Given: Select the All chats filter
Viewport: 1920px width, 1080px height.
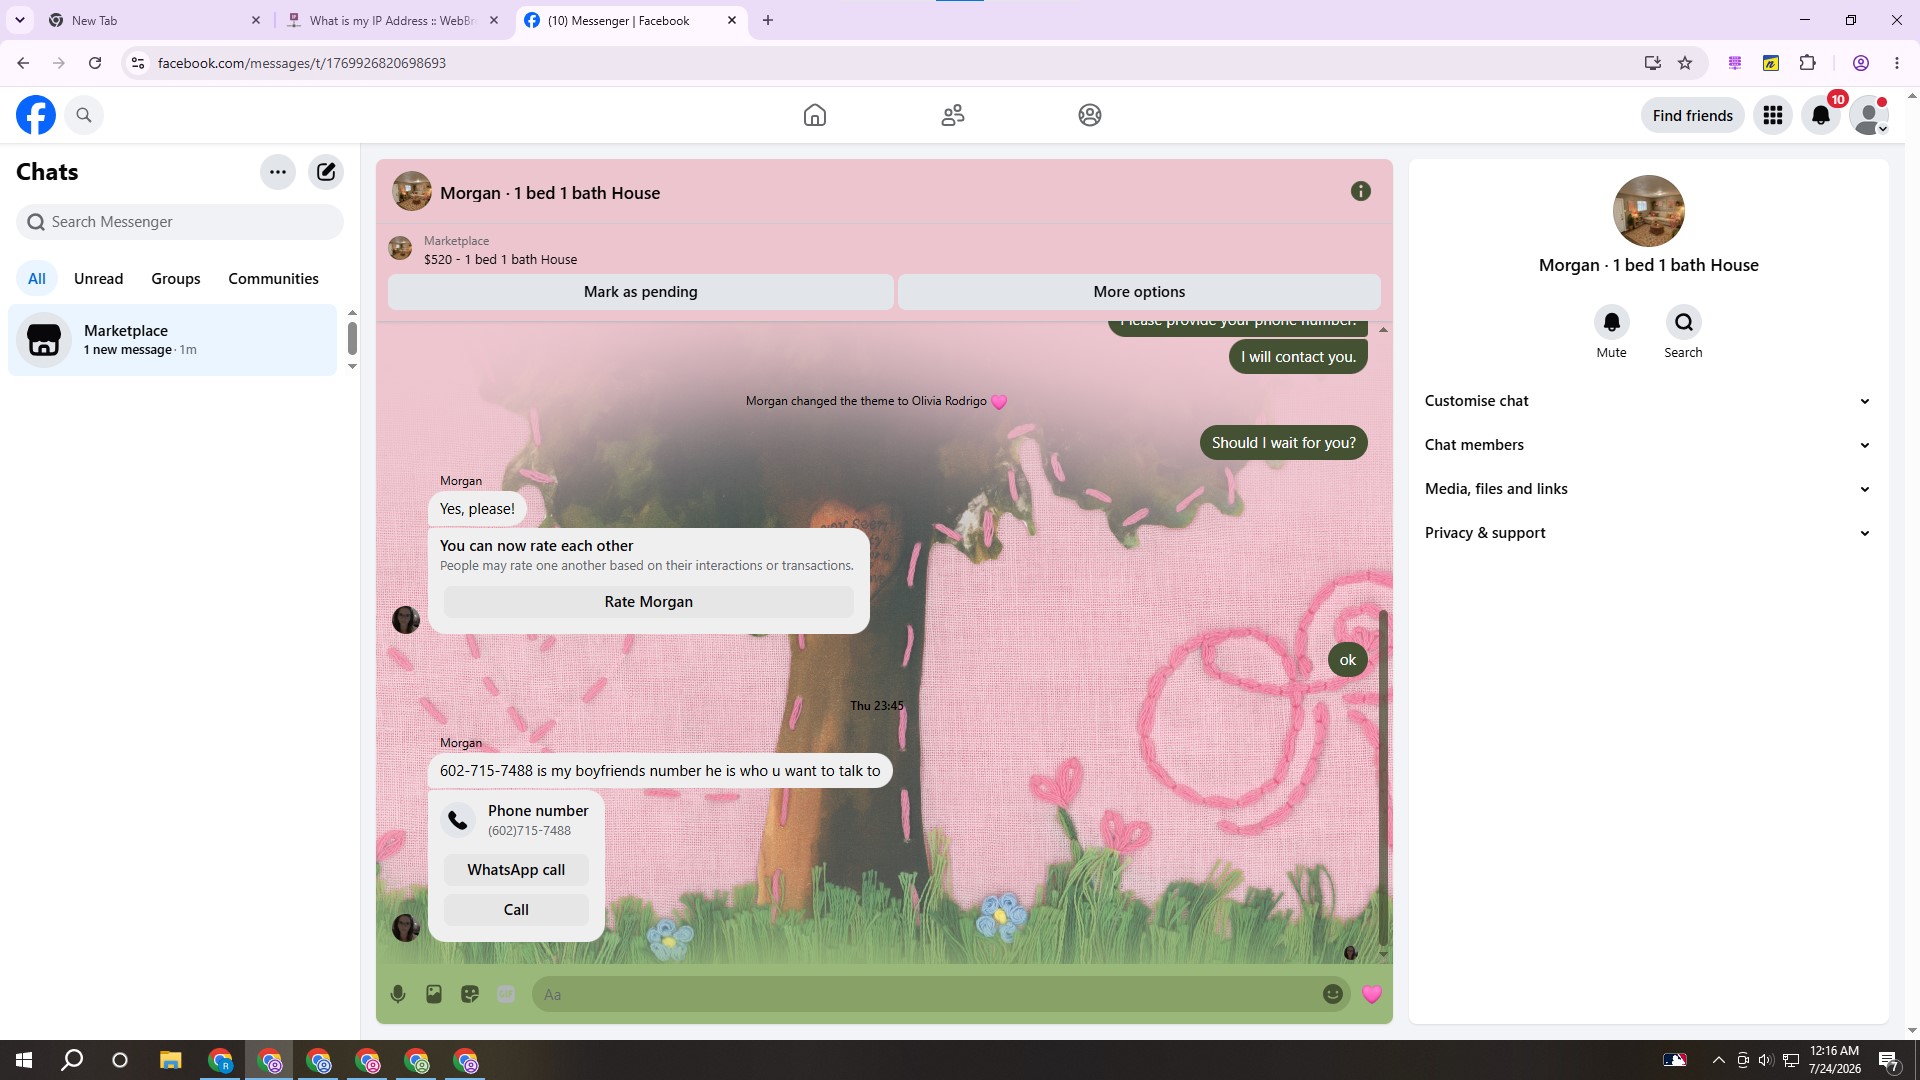Looking at the screenshot, I should [37, 279].
